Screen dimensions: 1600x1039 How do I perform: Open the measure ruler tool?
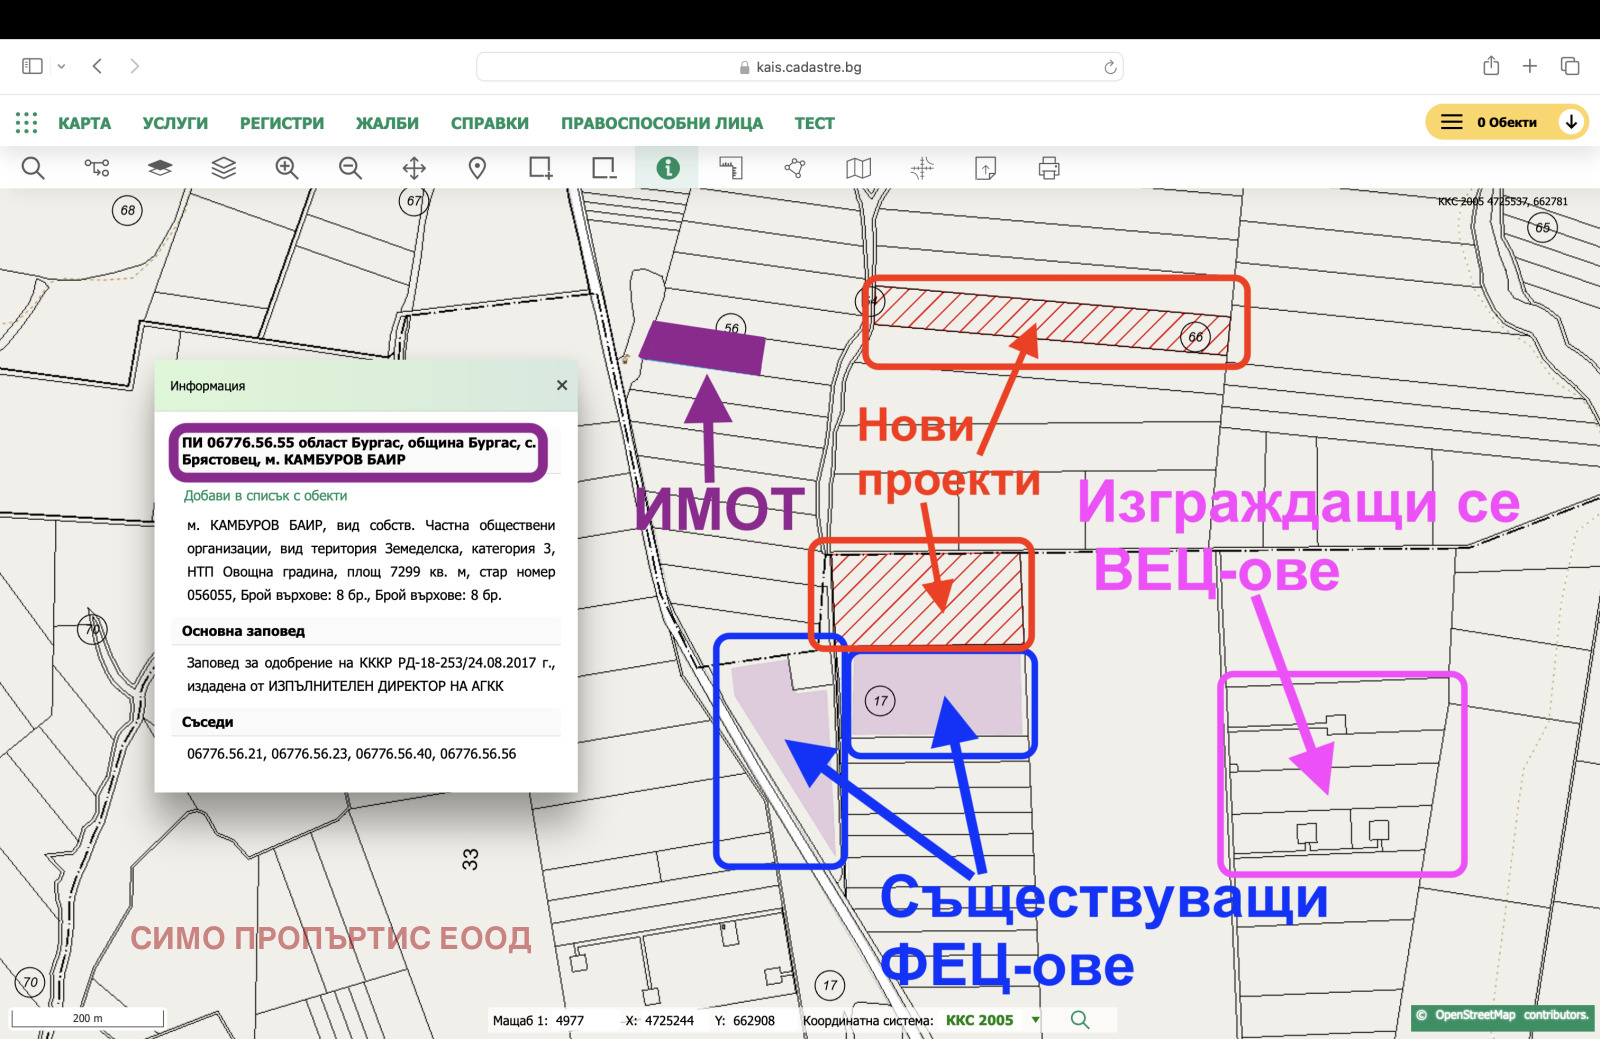(x=731, y=168)
